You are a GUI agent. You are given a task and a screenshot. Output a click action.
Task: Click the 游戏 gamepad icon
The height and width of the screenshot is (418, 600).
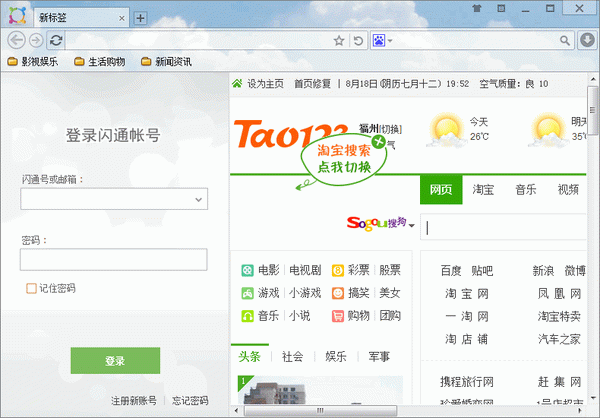[247, 294]
